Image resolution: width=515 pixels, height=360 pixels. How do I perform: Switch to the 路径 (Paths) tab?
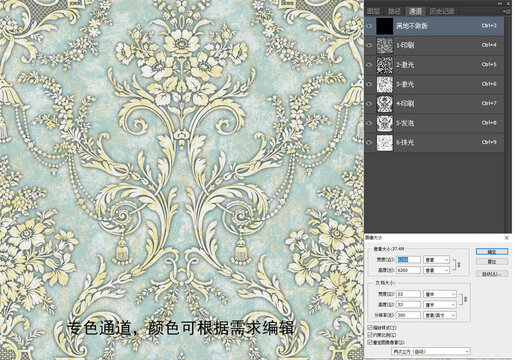(x=394, y=12)
